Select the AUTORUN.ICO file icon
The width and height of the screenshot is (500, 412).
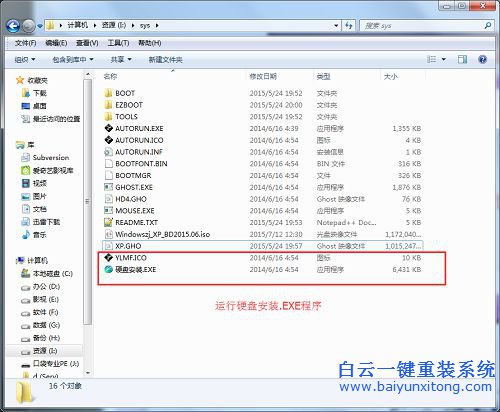coord(108,140)
